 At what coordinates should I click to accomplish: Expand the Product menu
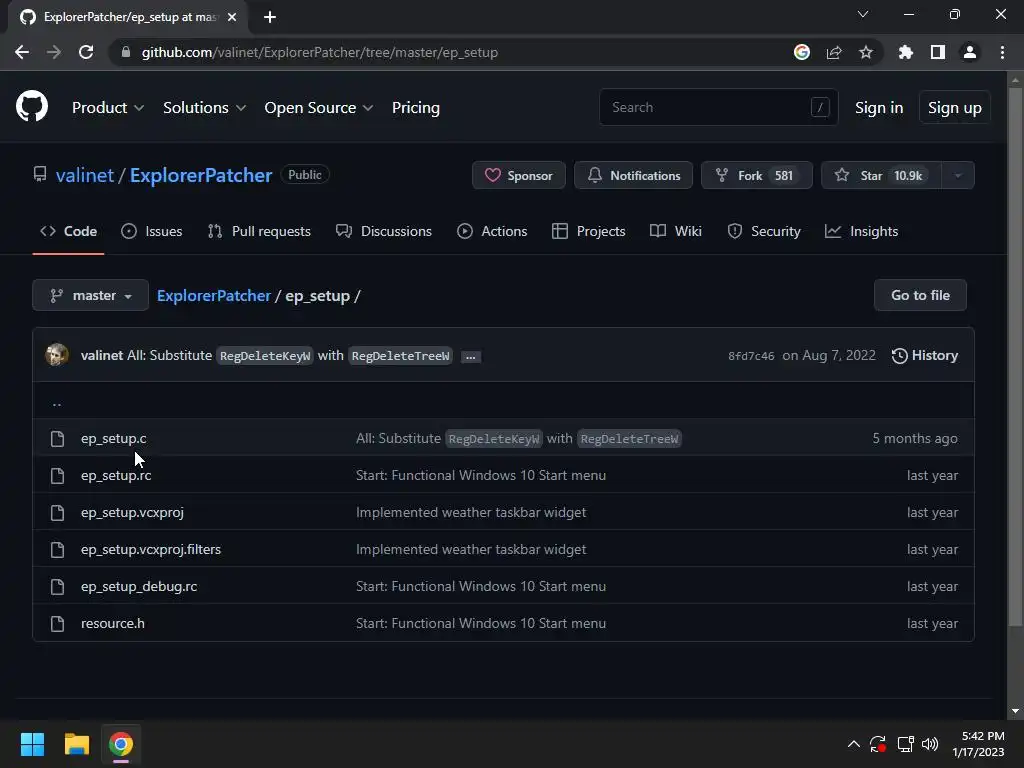coord(108,108)
